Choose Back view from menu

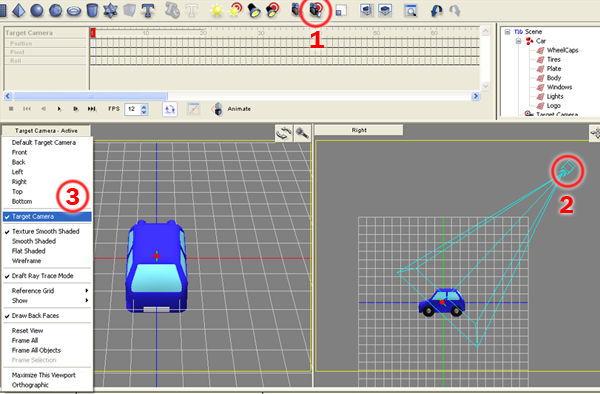(x=47, y=162)
